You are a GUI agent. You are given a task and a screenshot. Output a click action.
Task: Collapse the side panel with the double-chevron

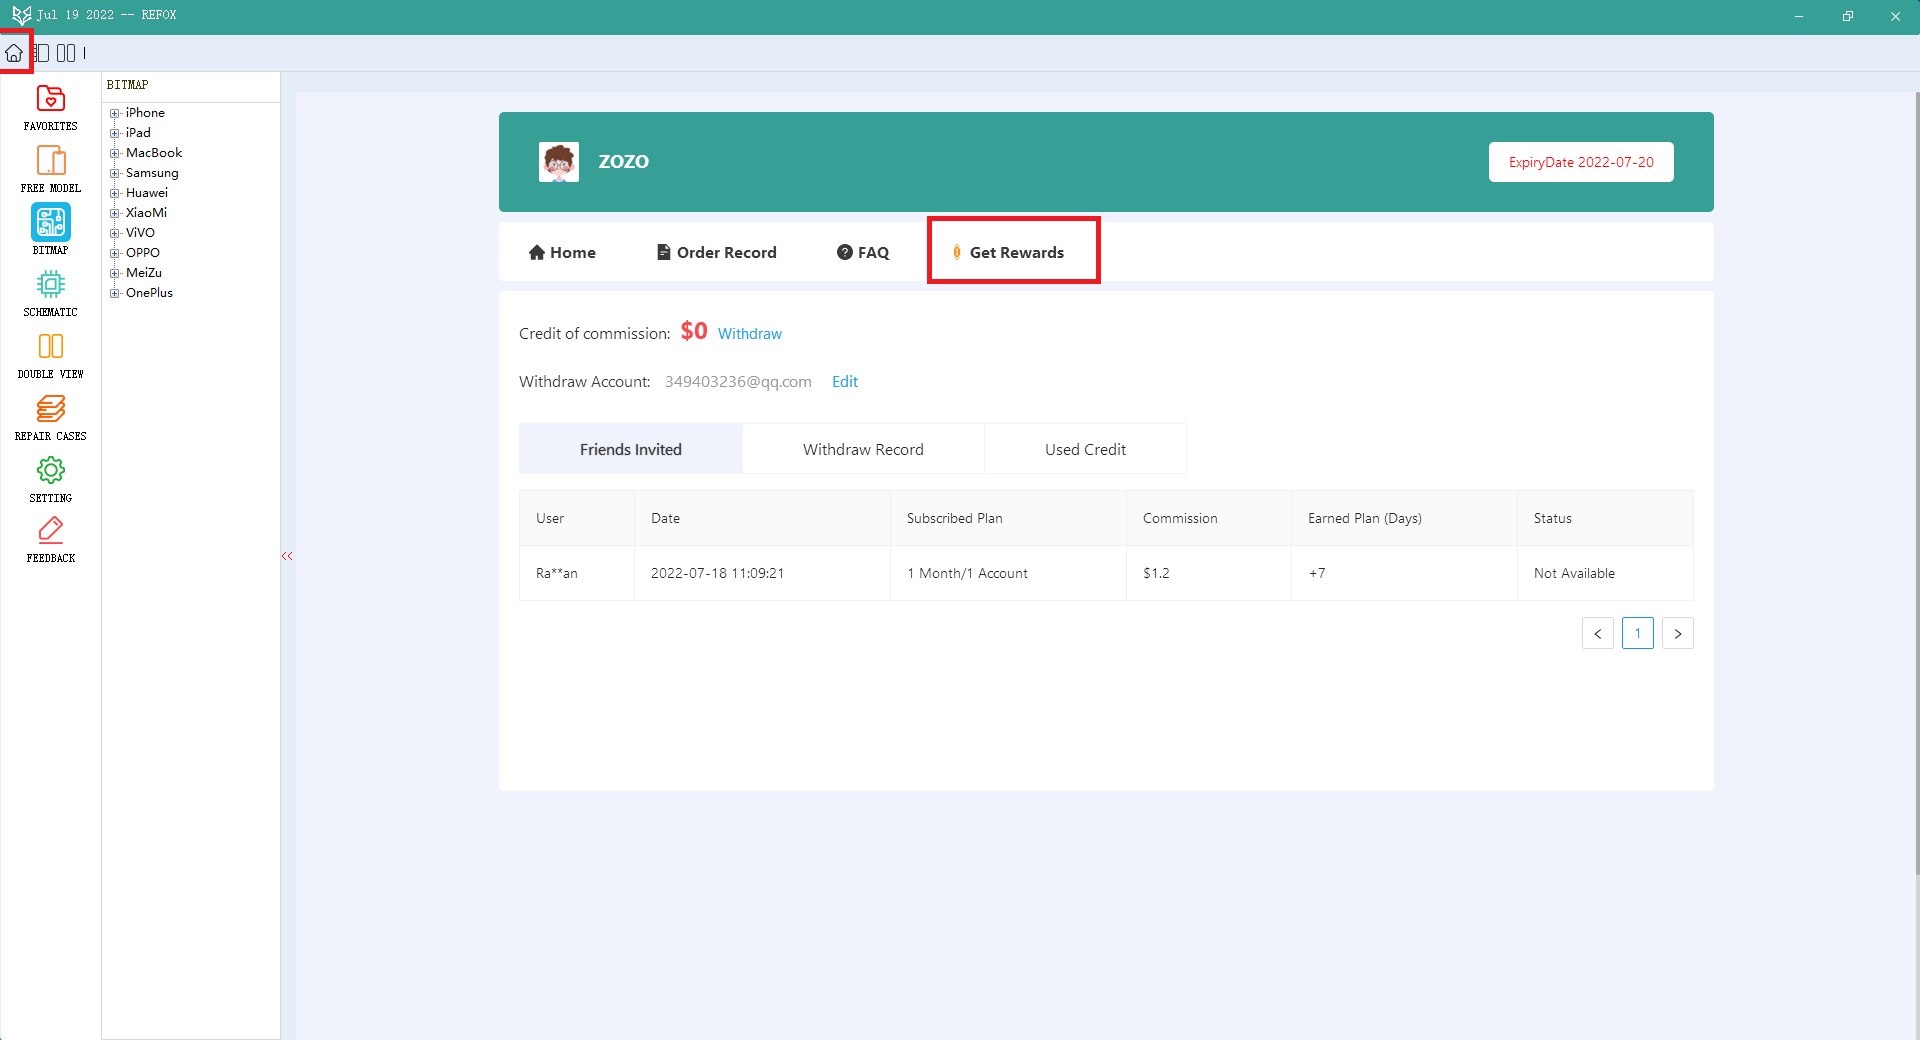(287, 556)
